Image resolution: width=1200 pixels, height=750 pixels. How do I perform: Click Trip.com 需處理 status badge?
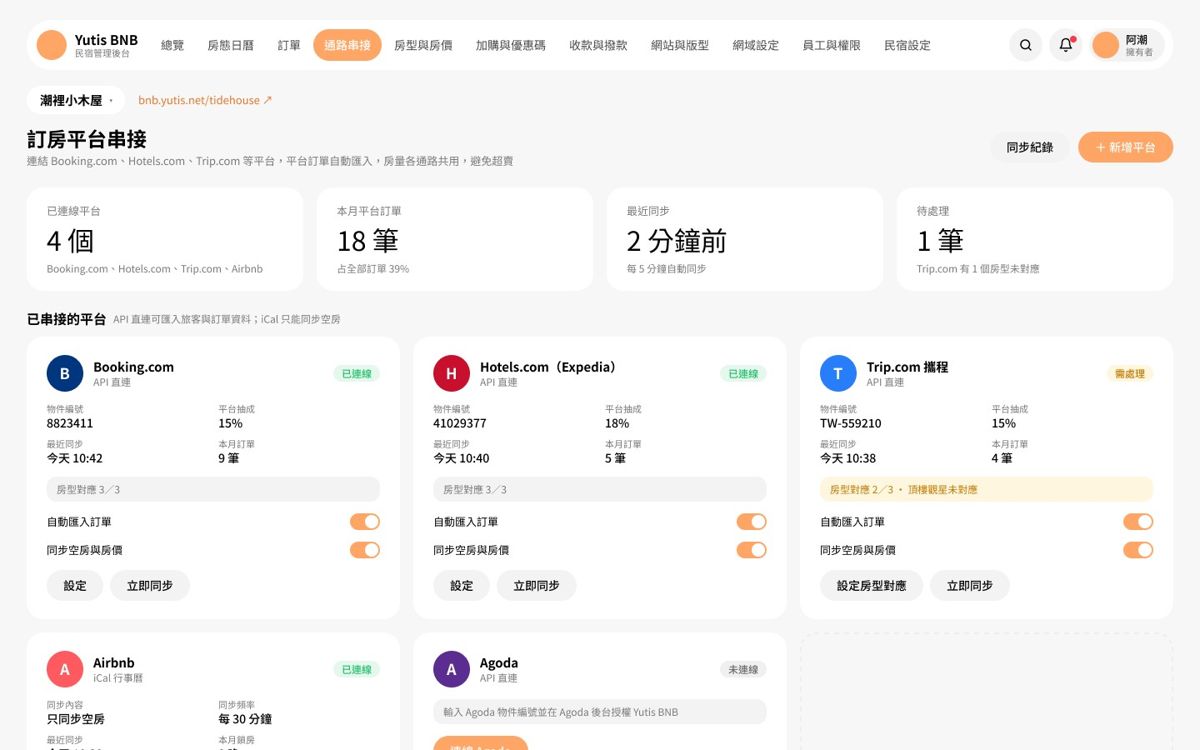pyautogui.click(x=1130, y=373)
